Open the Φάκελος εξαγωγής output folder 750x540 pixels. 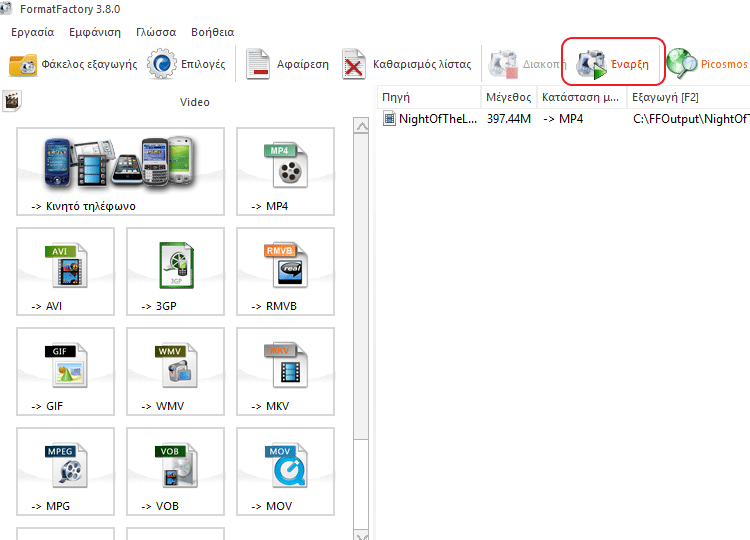[73, 64]
